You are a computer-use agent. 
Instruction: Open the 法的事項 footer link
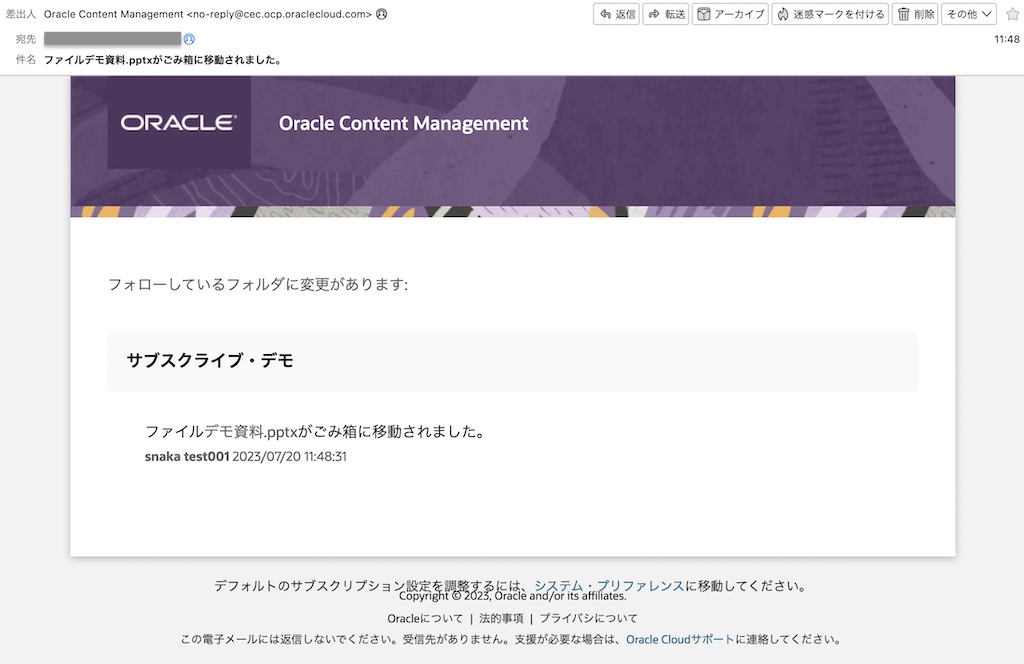501,618
